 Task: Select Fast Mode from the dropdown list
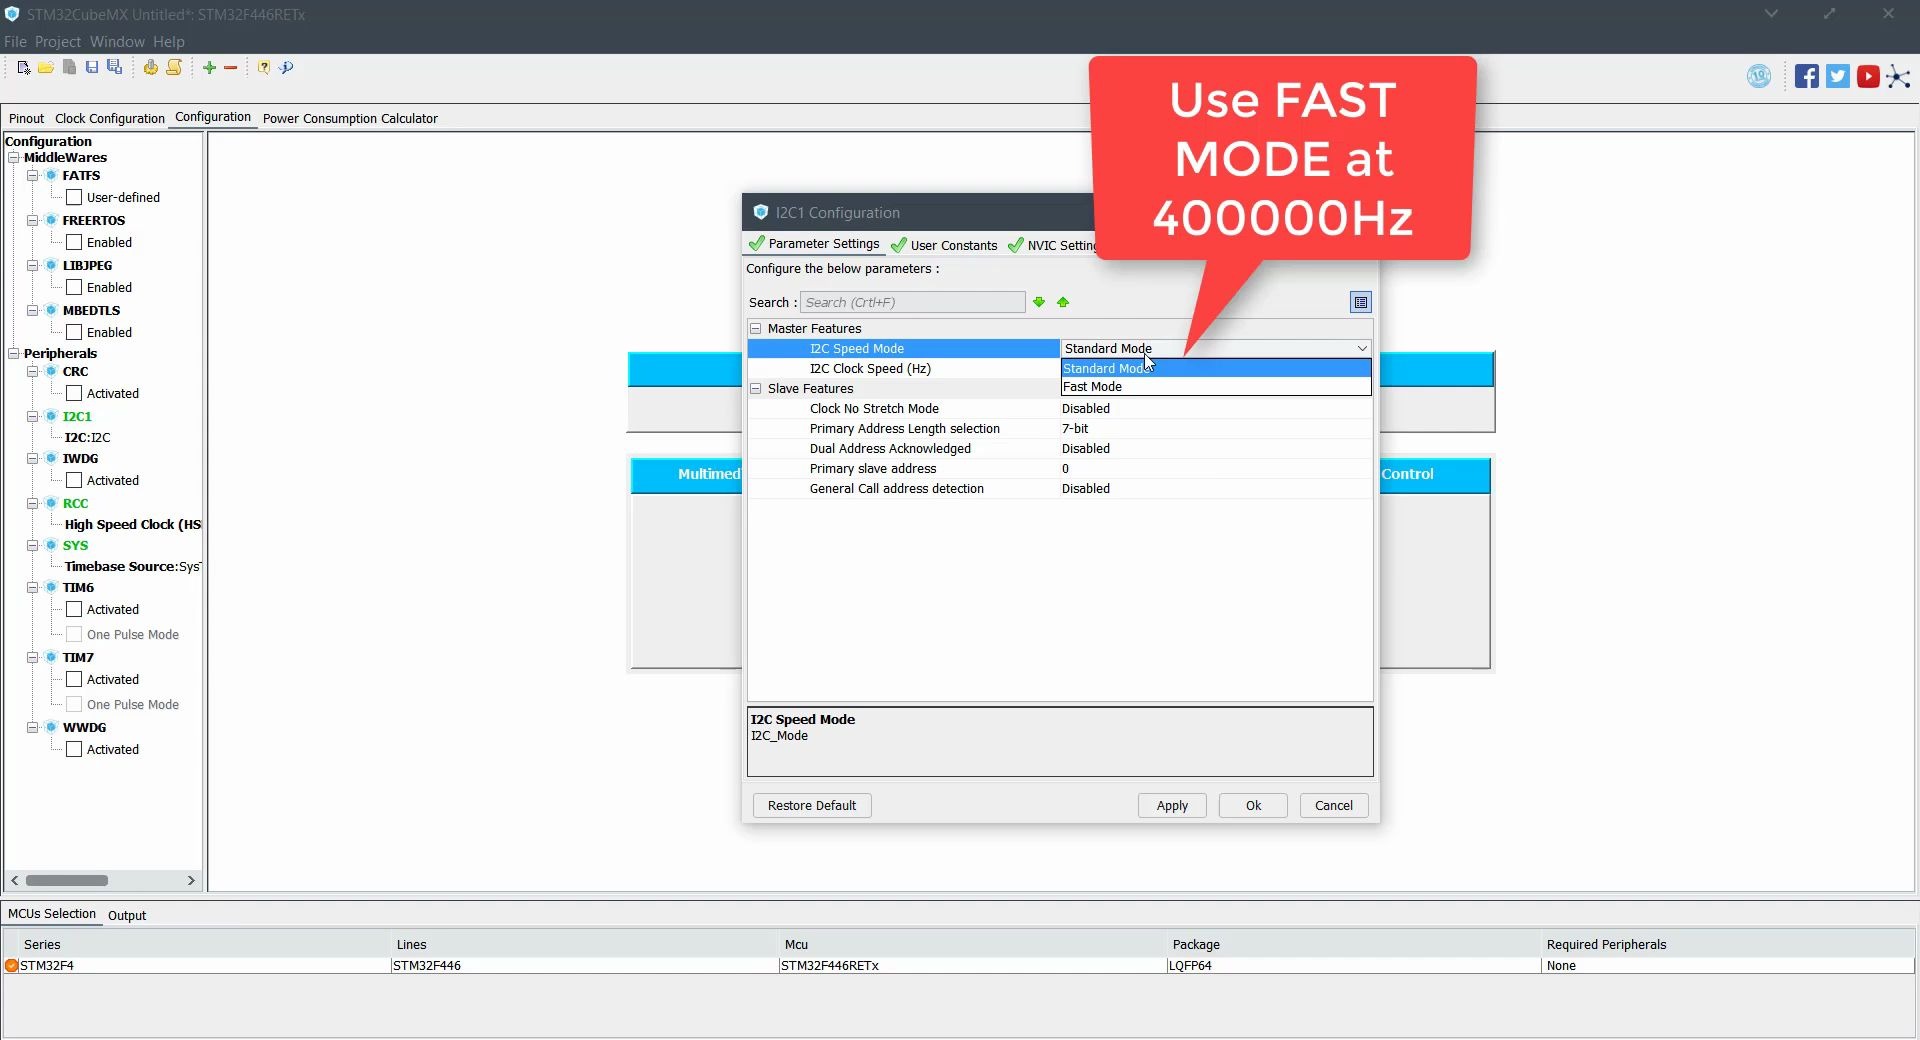point(1216,386)
